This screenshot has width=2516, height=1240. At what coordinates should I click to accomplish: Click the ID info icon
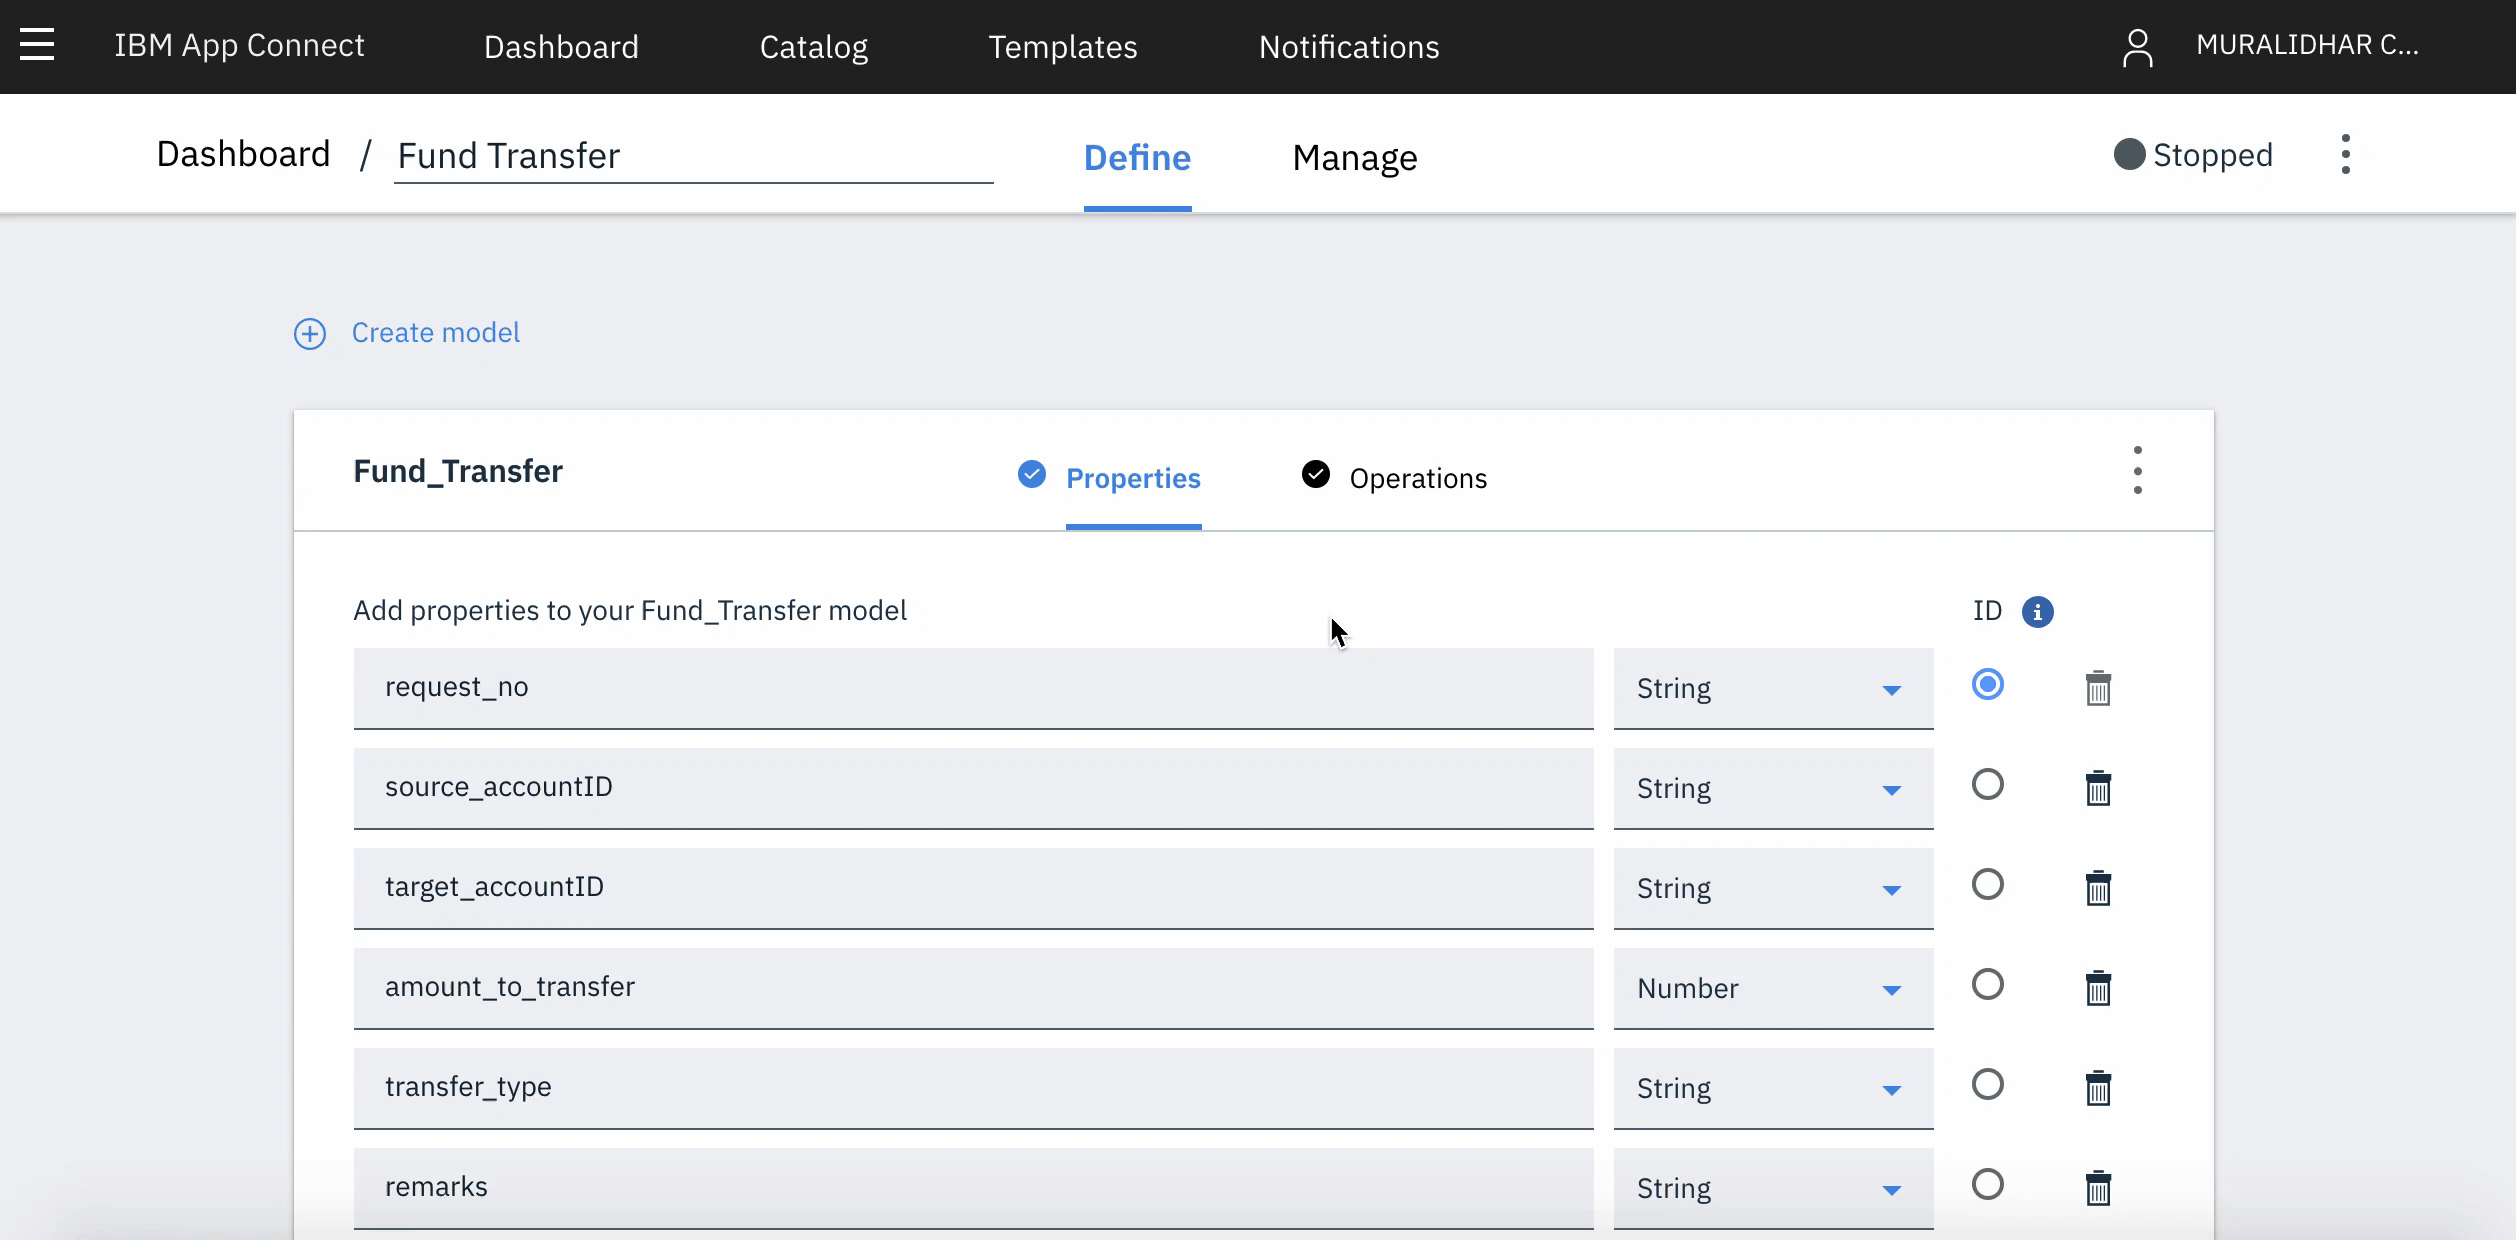point(2037,611)
